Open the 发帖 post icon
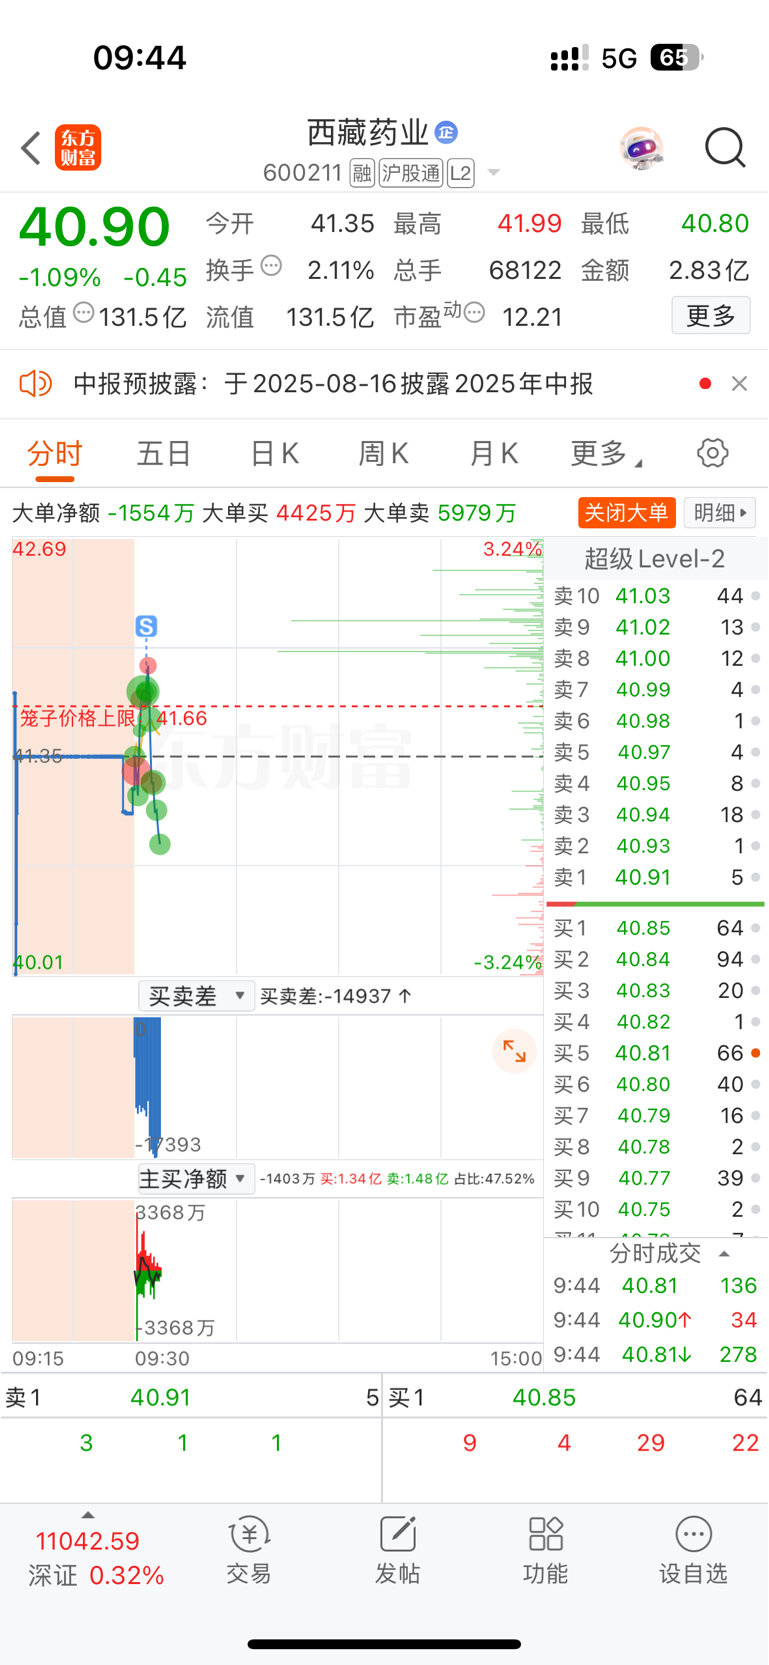Image resolution: width=769 pixels, height=1665 pixels. [x=397, y=1552]
